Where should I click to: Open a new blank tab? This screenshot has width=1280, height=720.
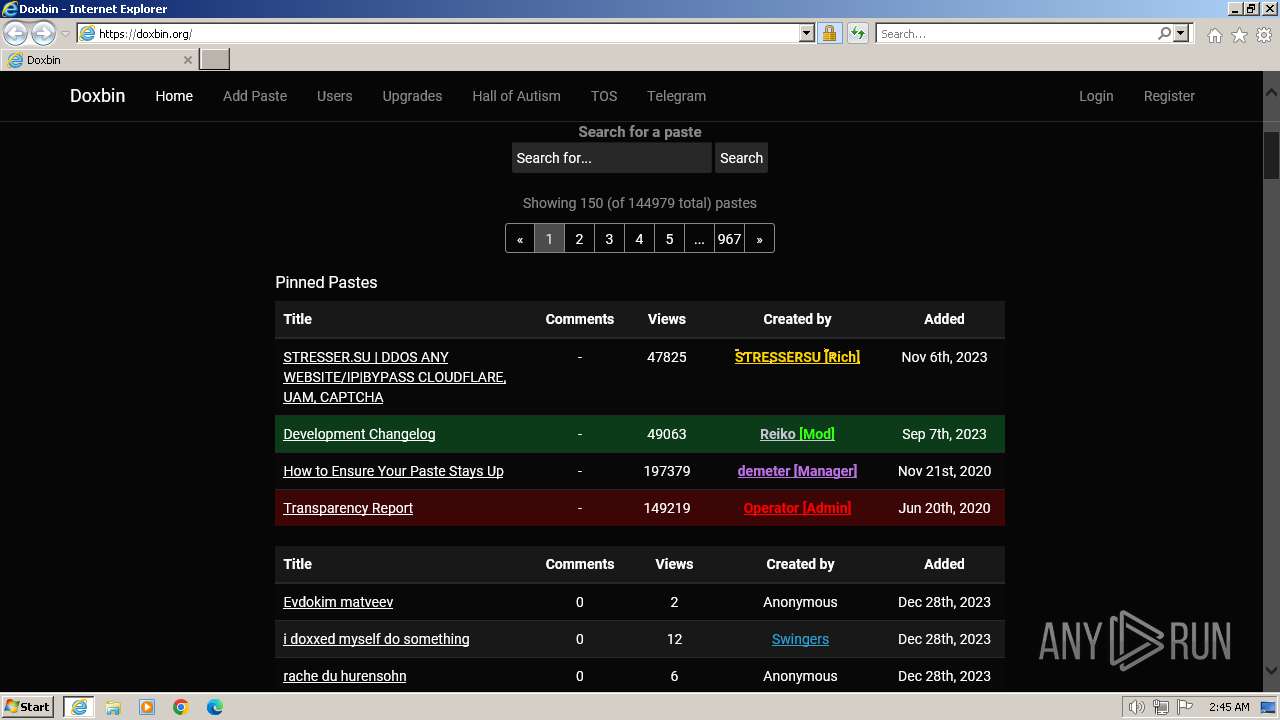click(x=215, y=60)
